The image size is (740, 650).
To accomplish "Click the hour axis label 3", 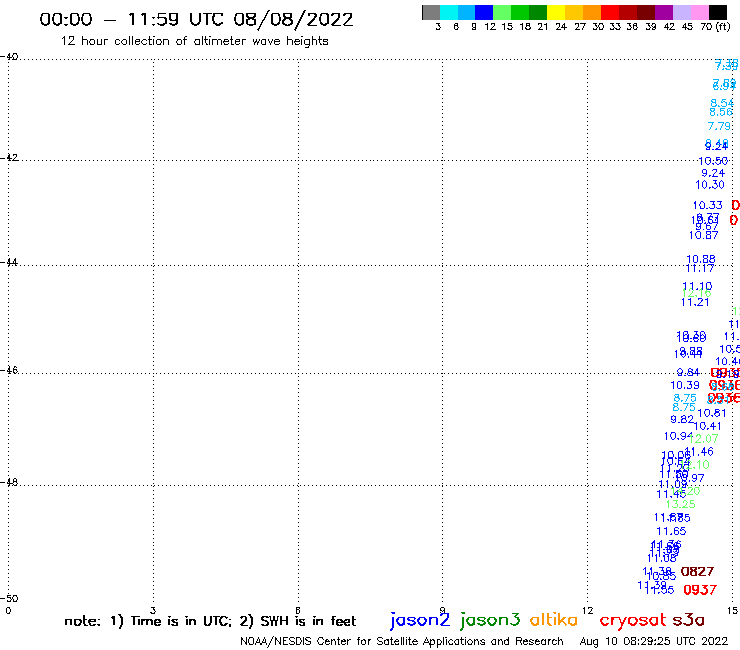I will [153, 610].
